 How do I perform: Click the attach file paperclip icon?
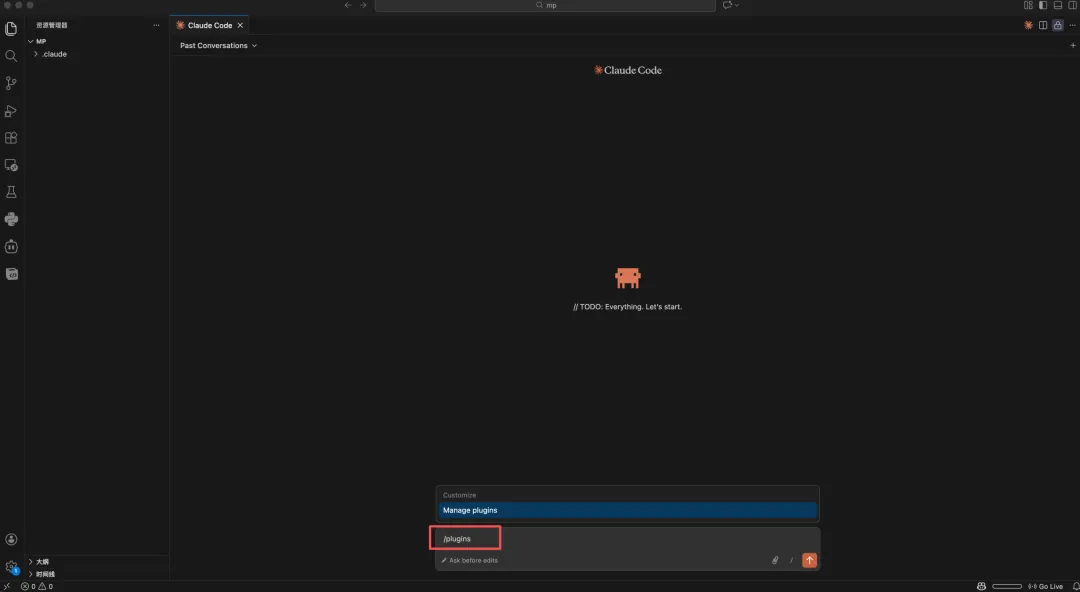(x=775, y=560)
